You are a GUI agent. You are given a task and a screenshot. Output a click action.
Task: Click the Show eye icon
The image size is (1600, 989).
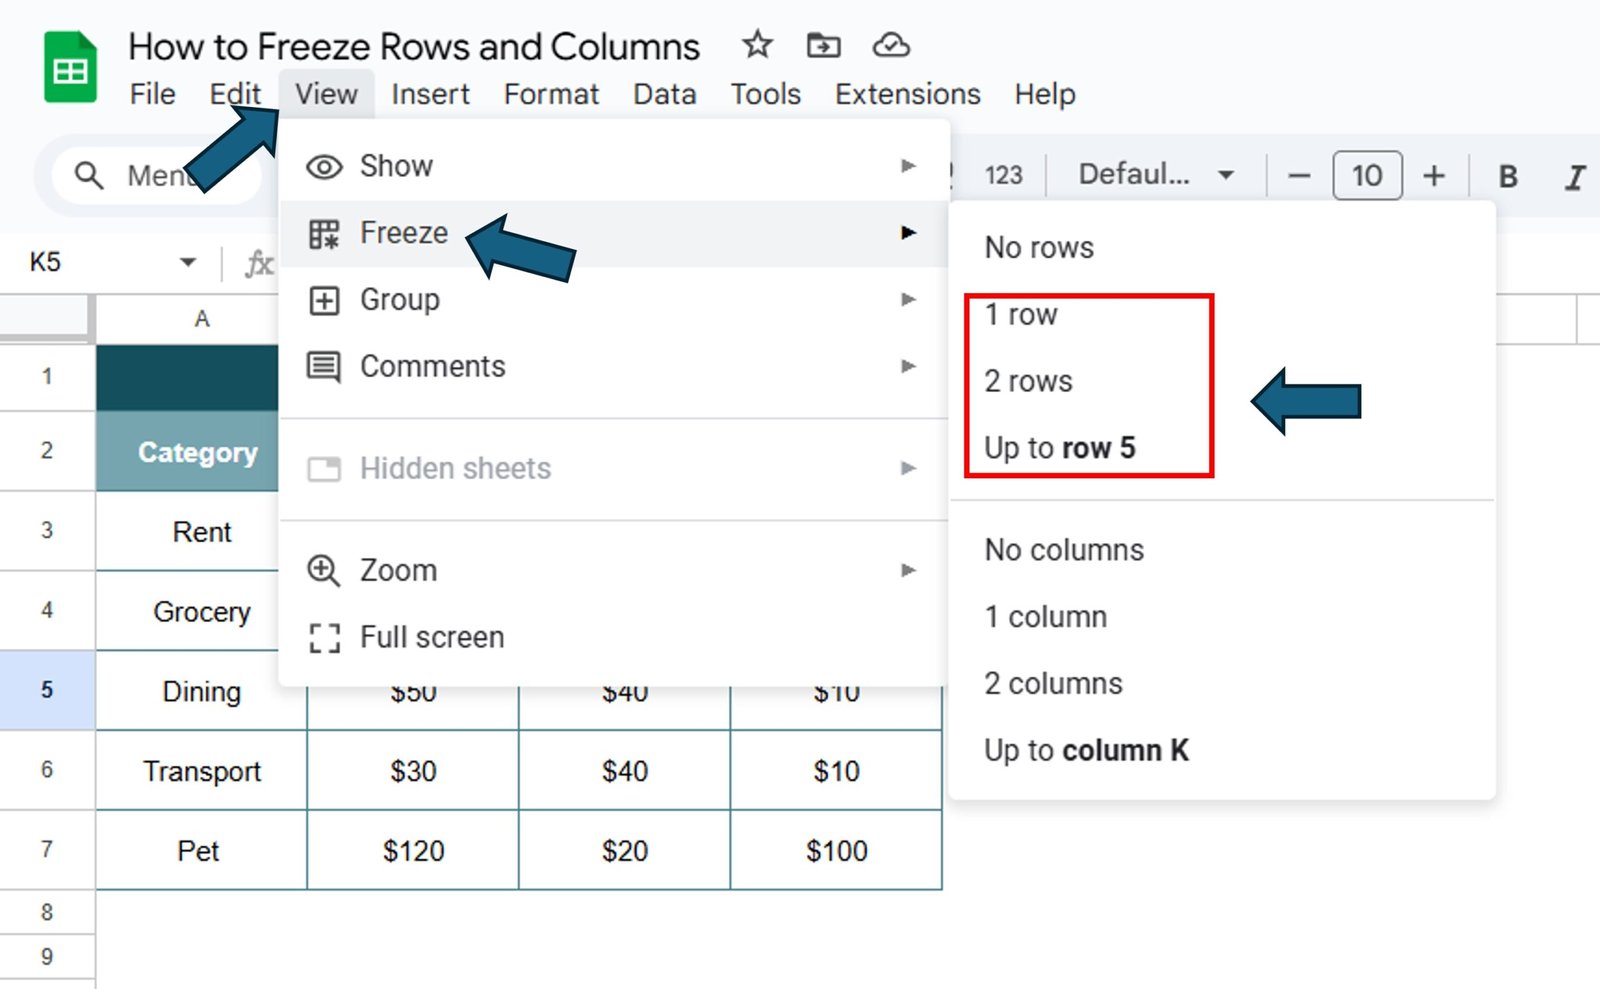[324, 167]
